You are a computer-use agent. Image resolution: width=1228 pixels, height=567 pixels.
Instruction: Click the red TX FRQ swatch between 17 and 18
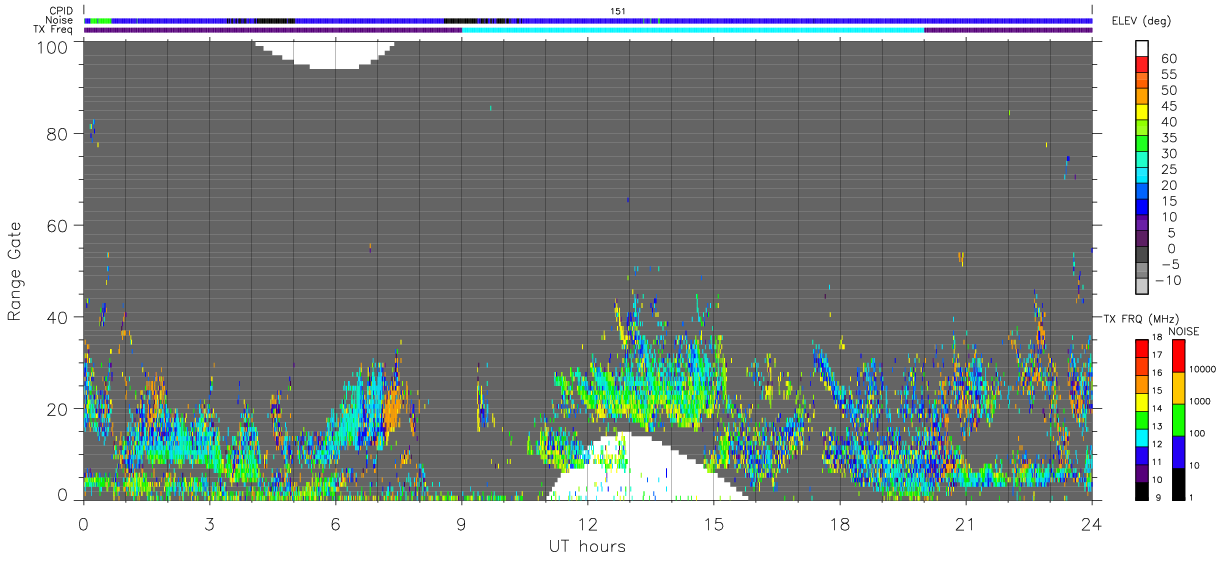pyautogui.click(x=1141, y=346)
